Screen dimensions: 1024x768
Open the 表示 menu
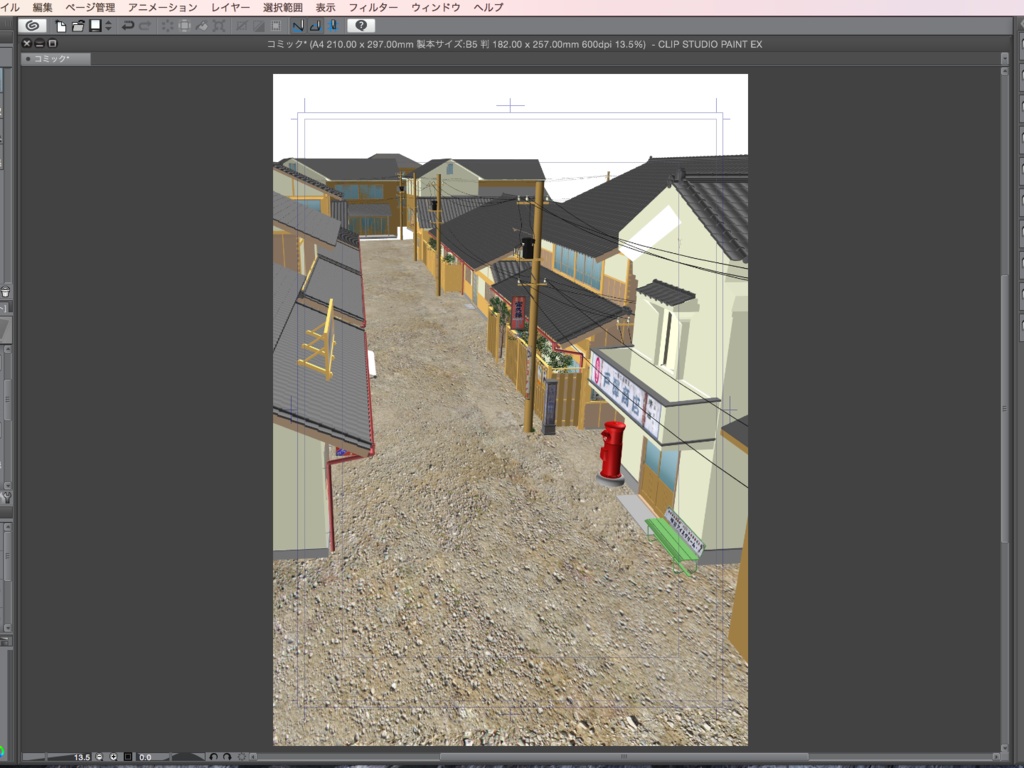point(324,6)
